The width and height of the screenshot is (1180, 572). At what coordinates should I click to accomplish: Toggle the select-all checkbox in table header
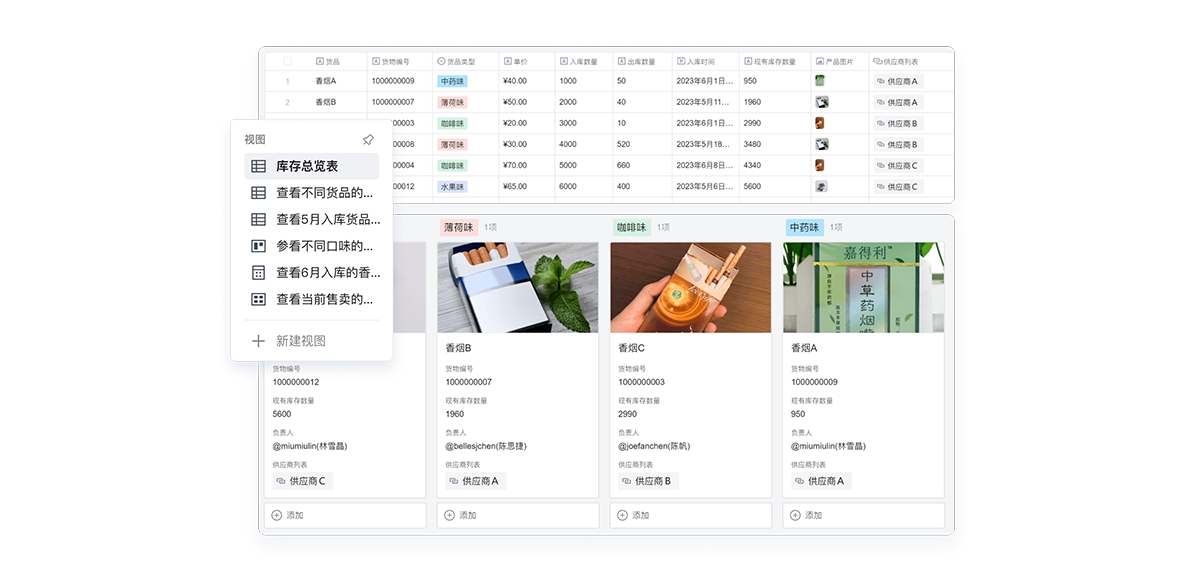click(x=288, y=61)
